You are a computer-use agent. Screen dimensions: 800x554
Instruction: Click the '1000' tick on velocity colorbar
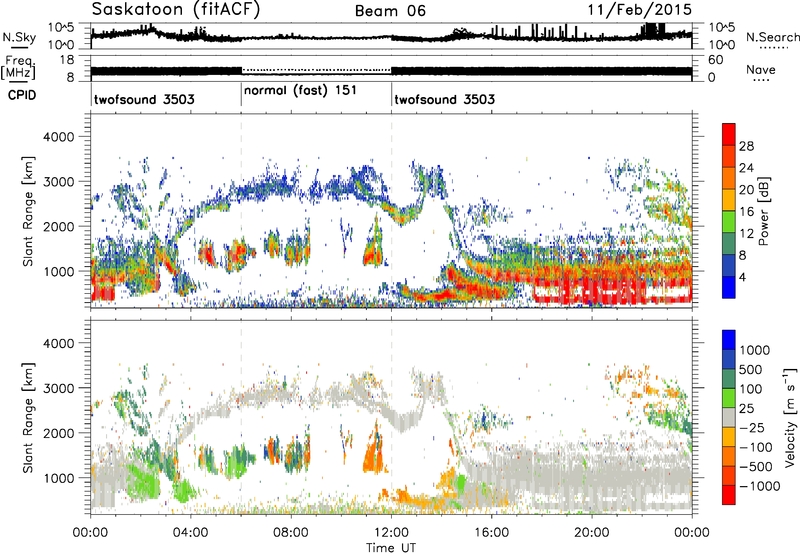(754, 350)
